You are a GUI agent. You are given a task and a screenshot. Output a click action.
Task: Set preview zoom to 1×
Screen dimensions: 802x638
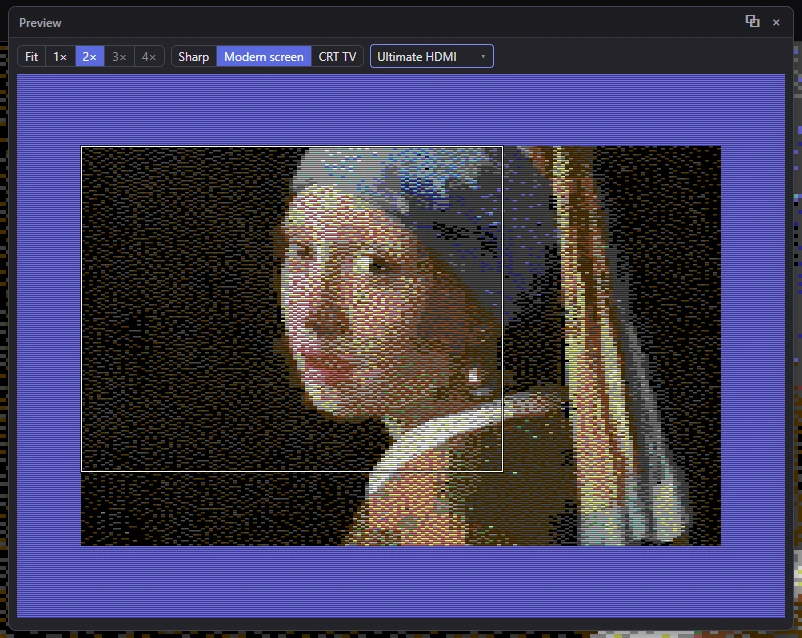tap(60, 56)
